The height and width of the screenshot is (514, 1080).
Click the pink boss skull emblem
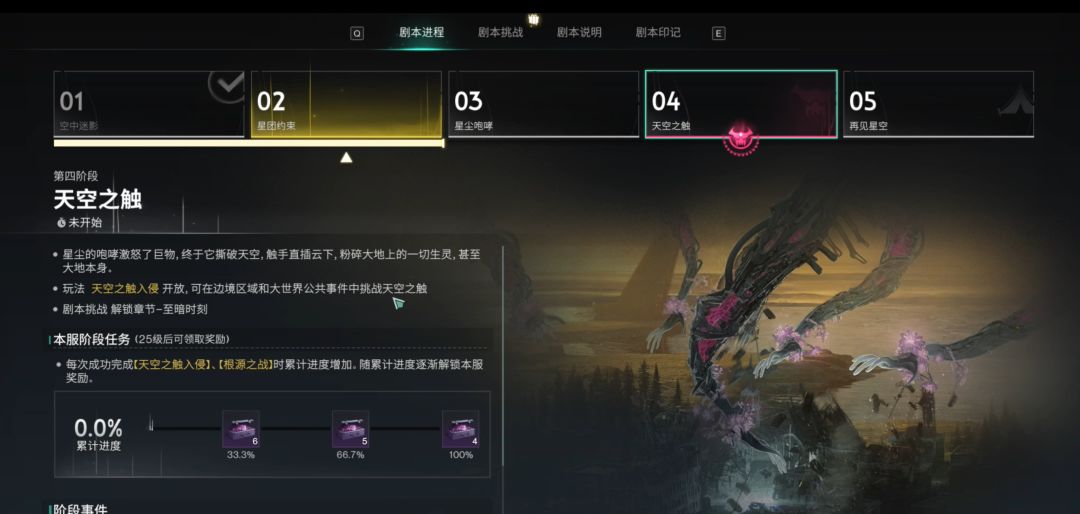(x=741, y=140)
